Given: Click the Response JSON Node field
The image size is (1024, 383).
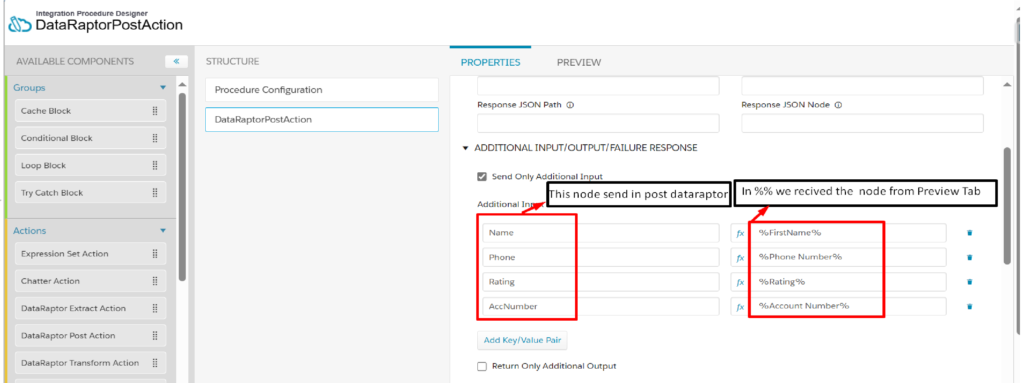Looking at the screenshot, I should 862,123.
